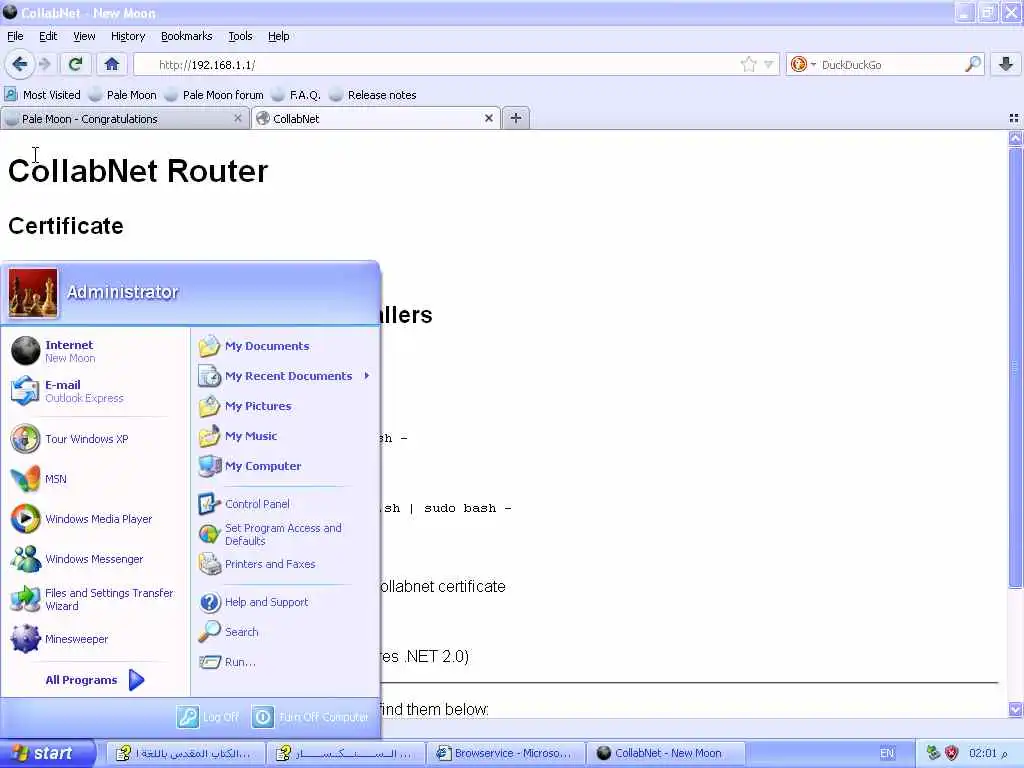Launch Minesweeper
The image size is (1024, 768).
(x=95, y=639)
